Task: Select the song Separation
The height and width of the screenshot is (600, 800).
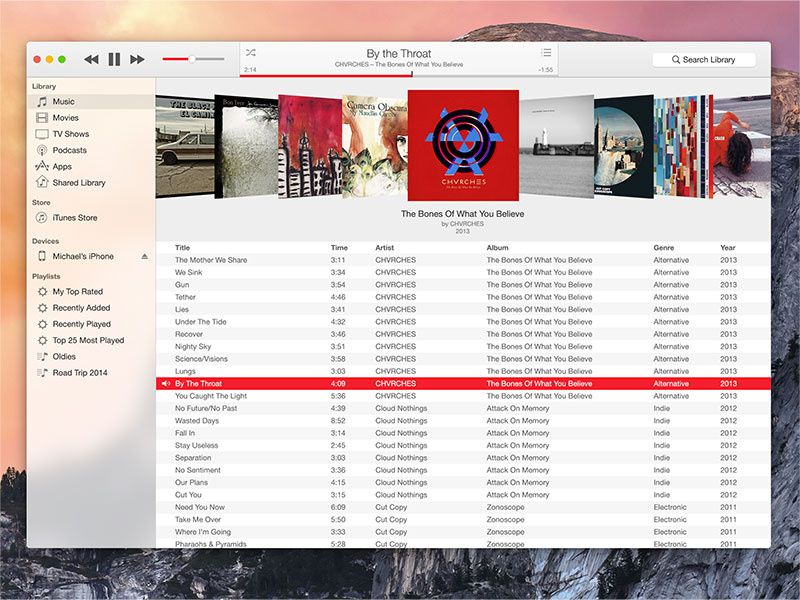Action: pos(463,458)
